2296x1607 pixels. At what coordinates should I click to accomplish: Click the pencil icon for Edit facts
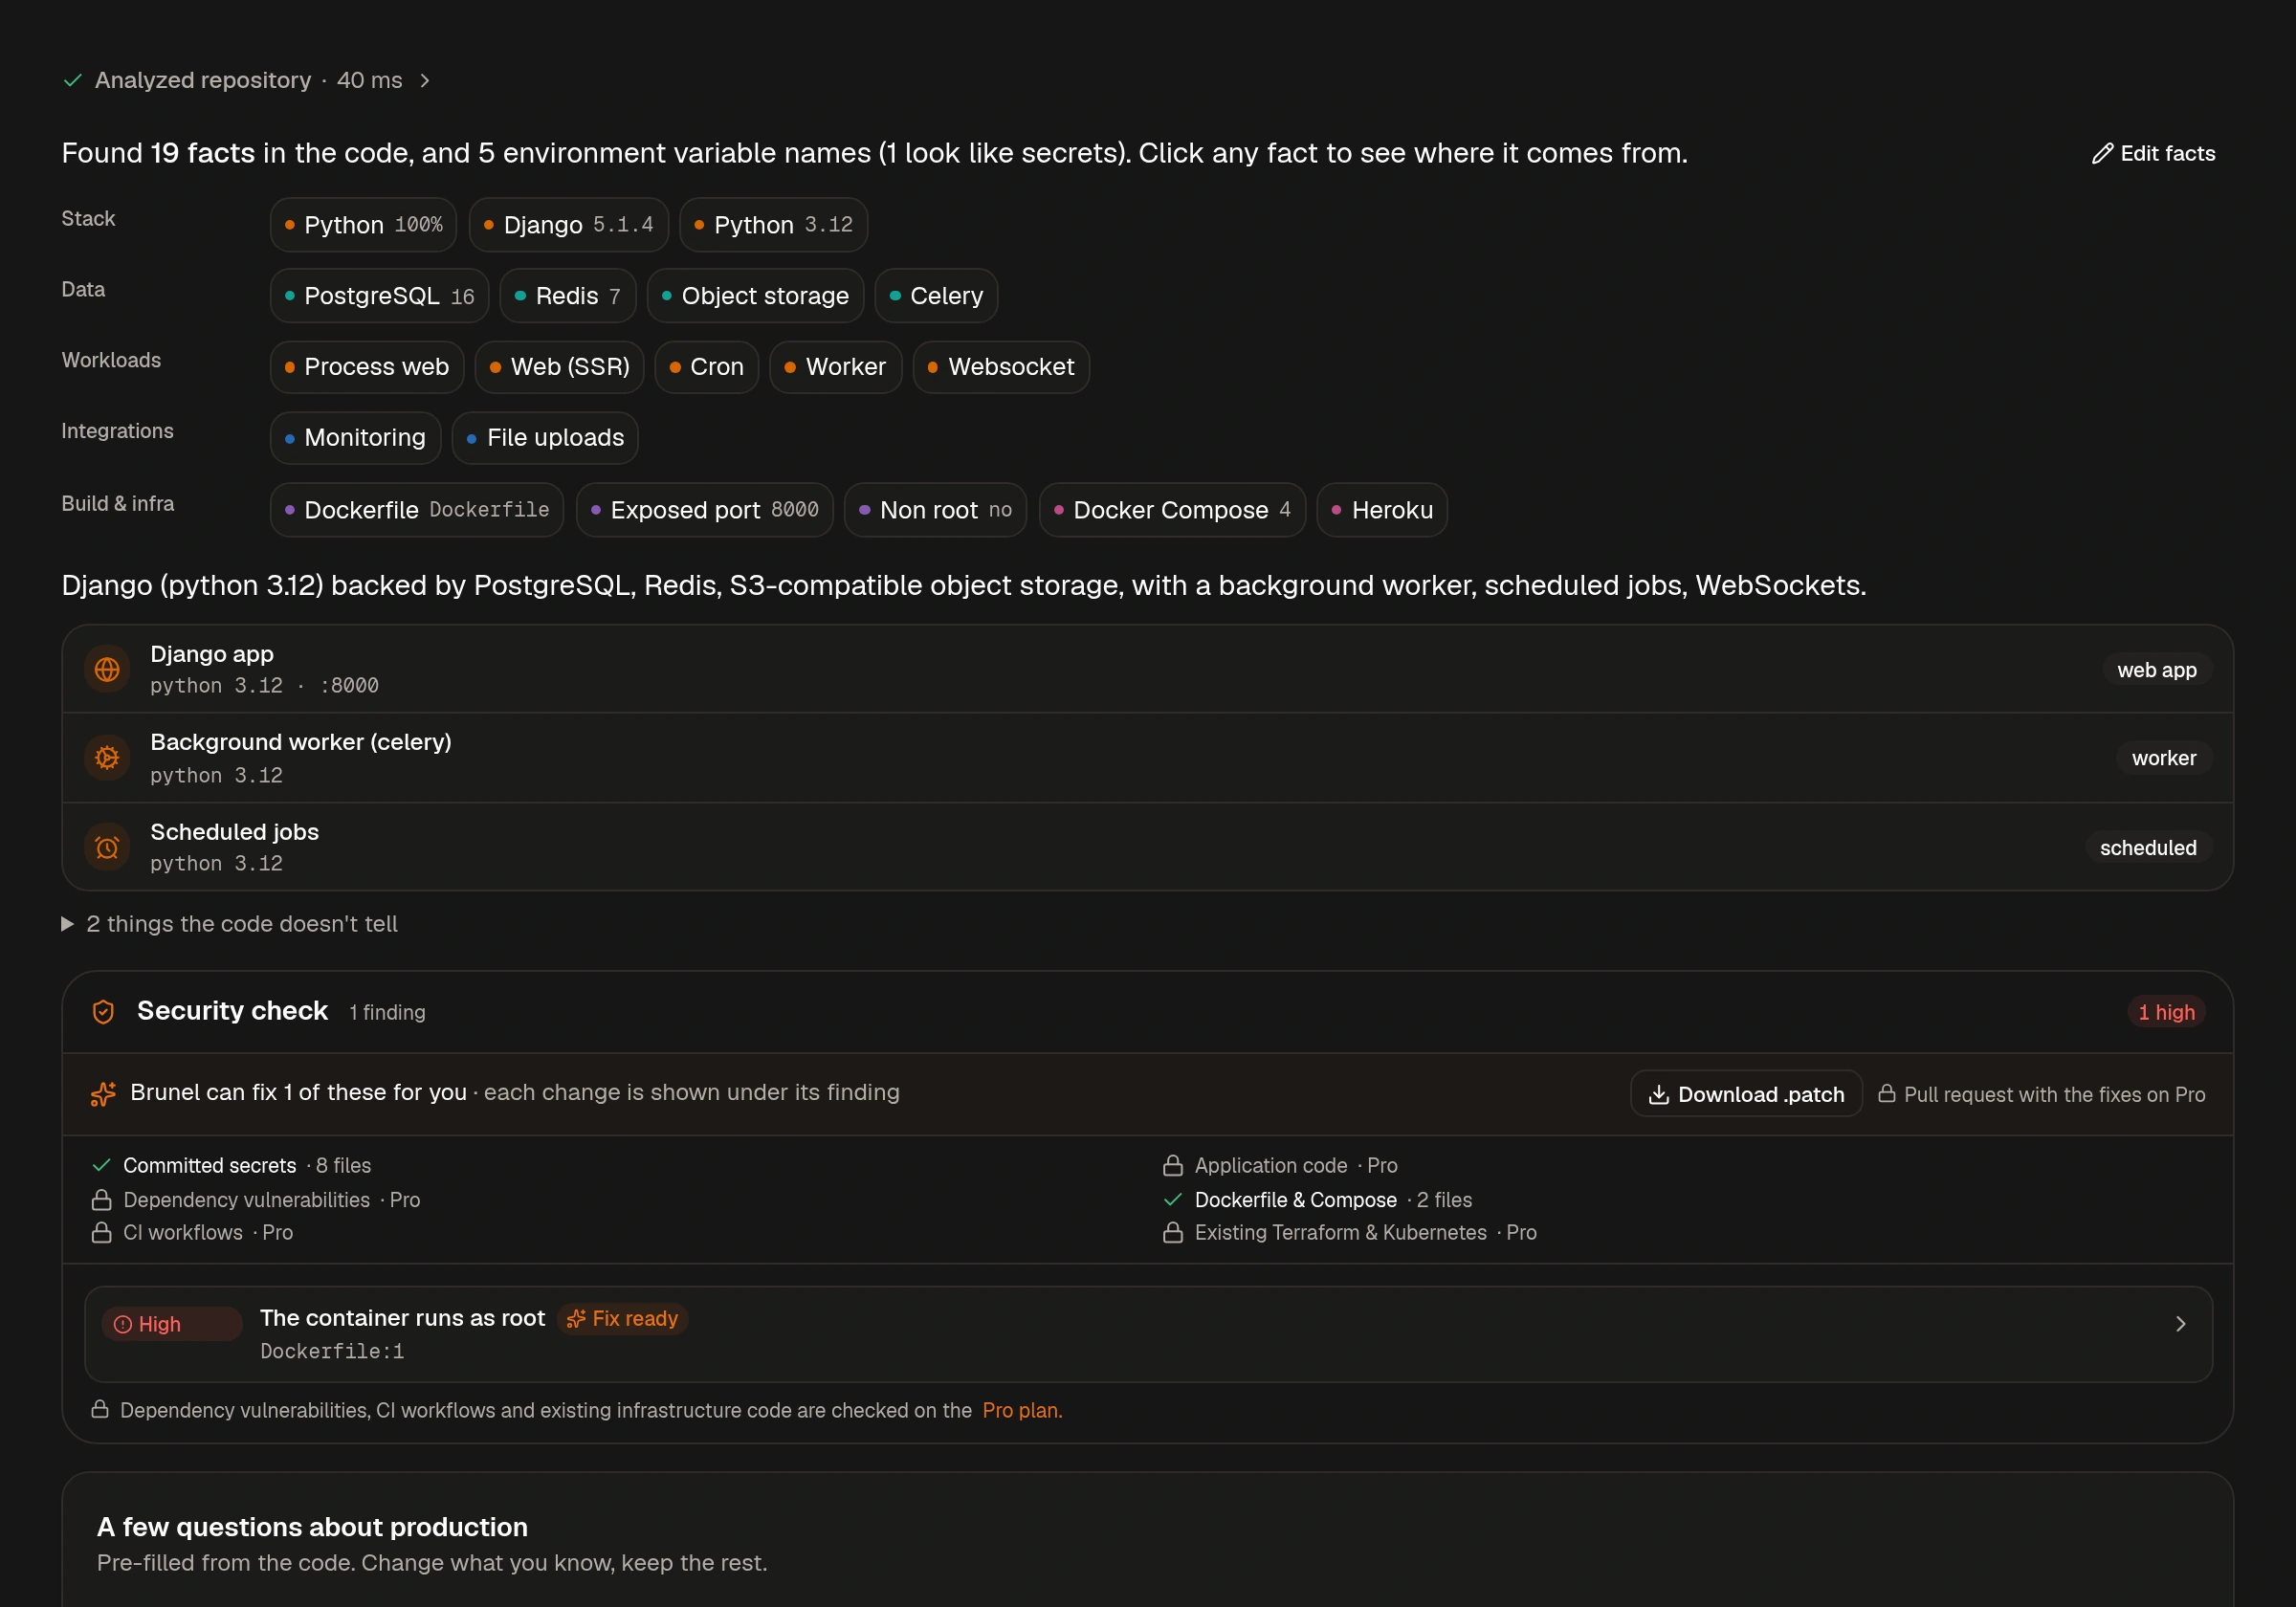[x=2103, y=153]
